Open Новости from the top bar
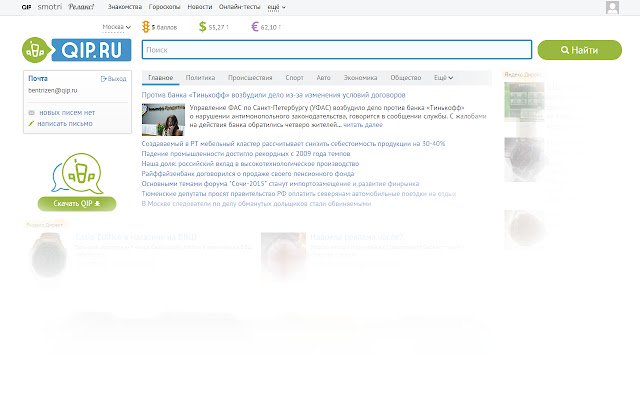This screenshot has width=640, height=400. [200, 7]
